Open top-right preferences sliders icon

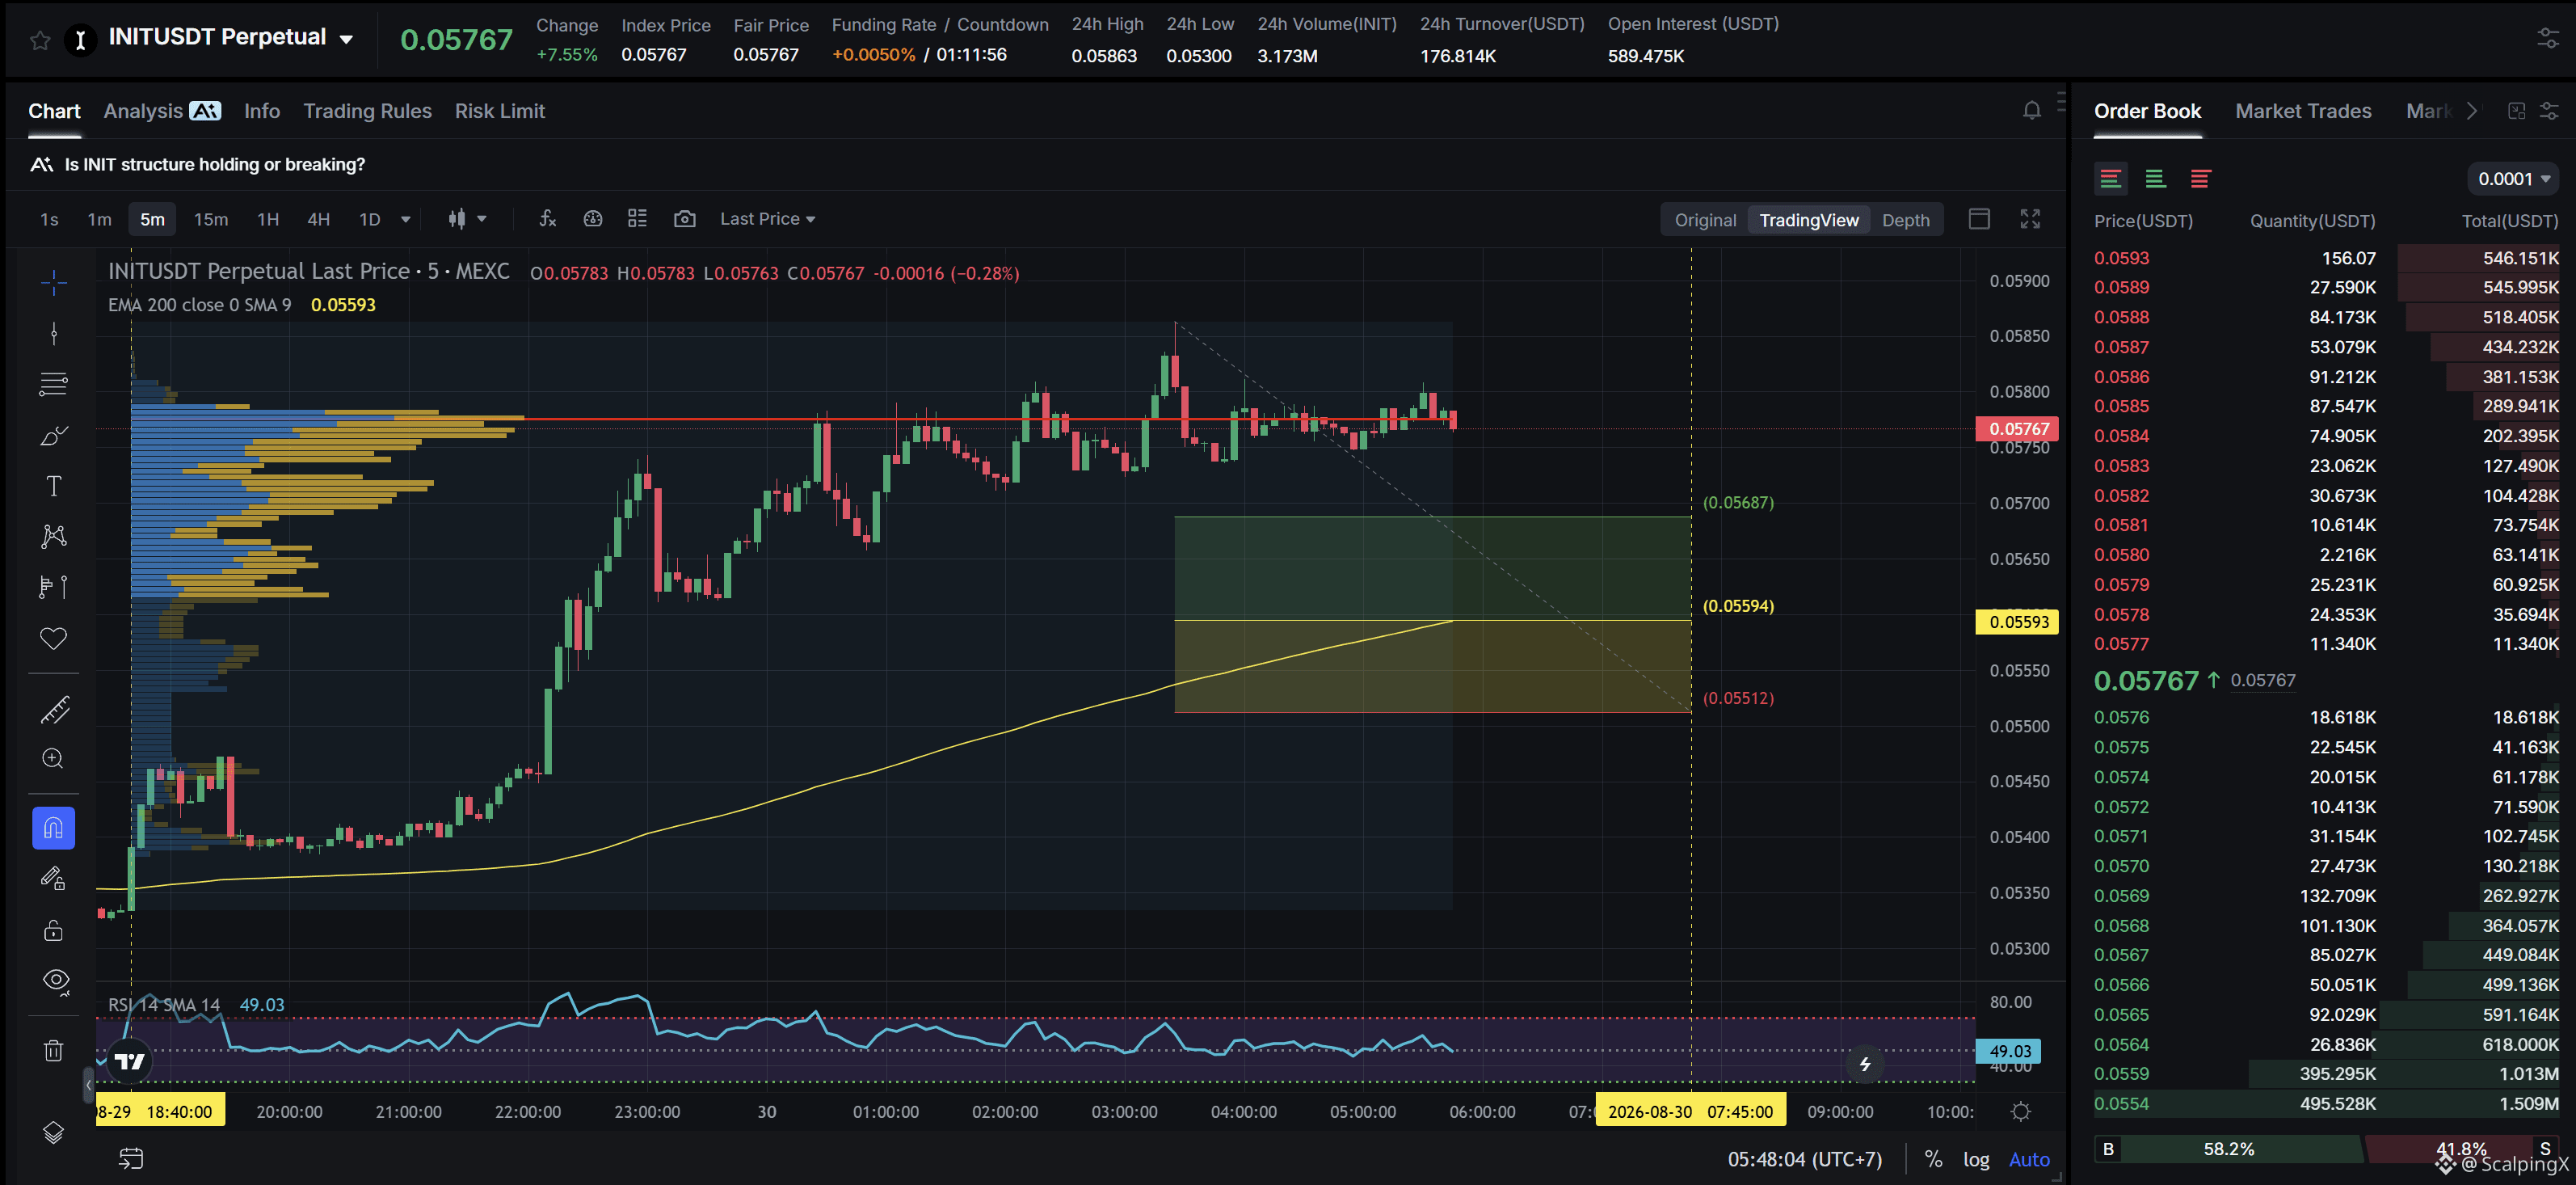[x=2548, y=39]
